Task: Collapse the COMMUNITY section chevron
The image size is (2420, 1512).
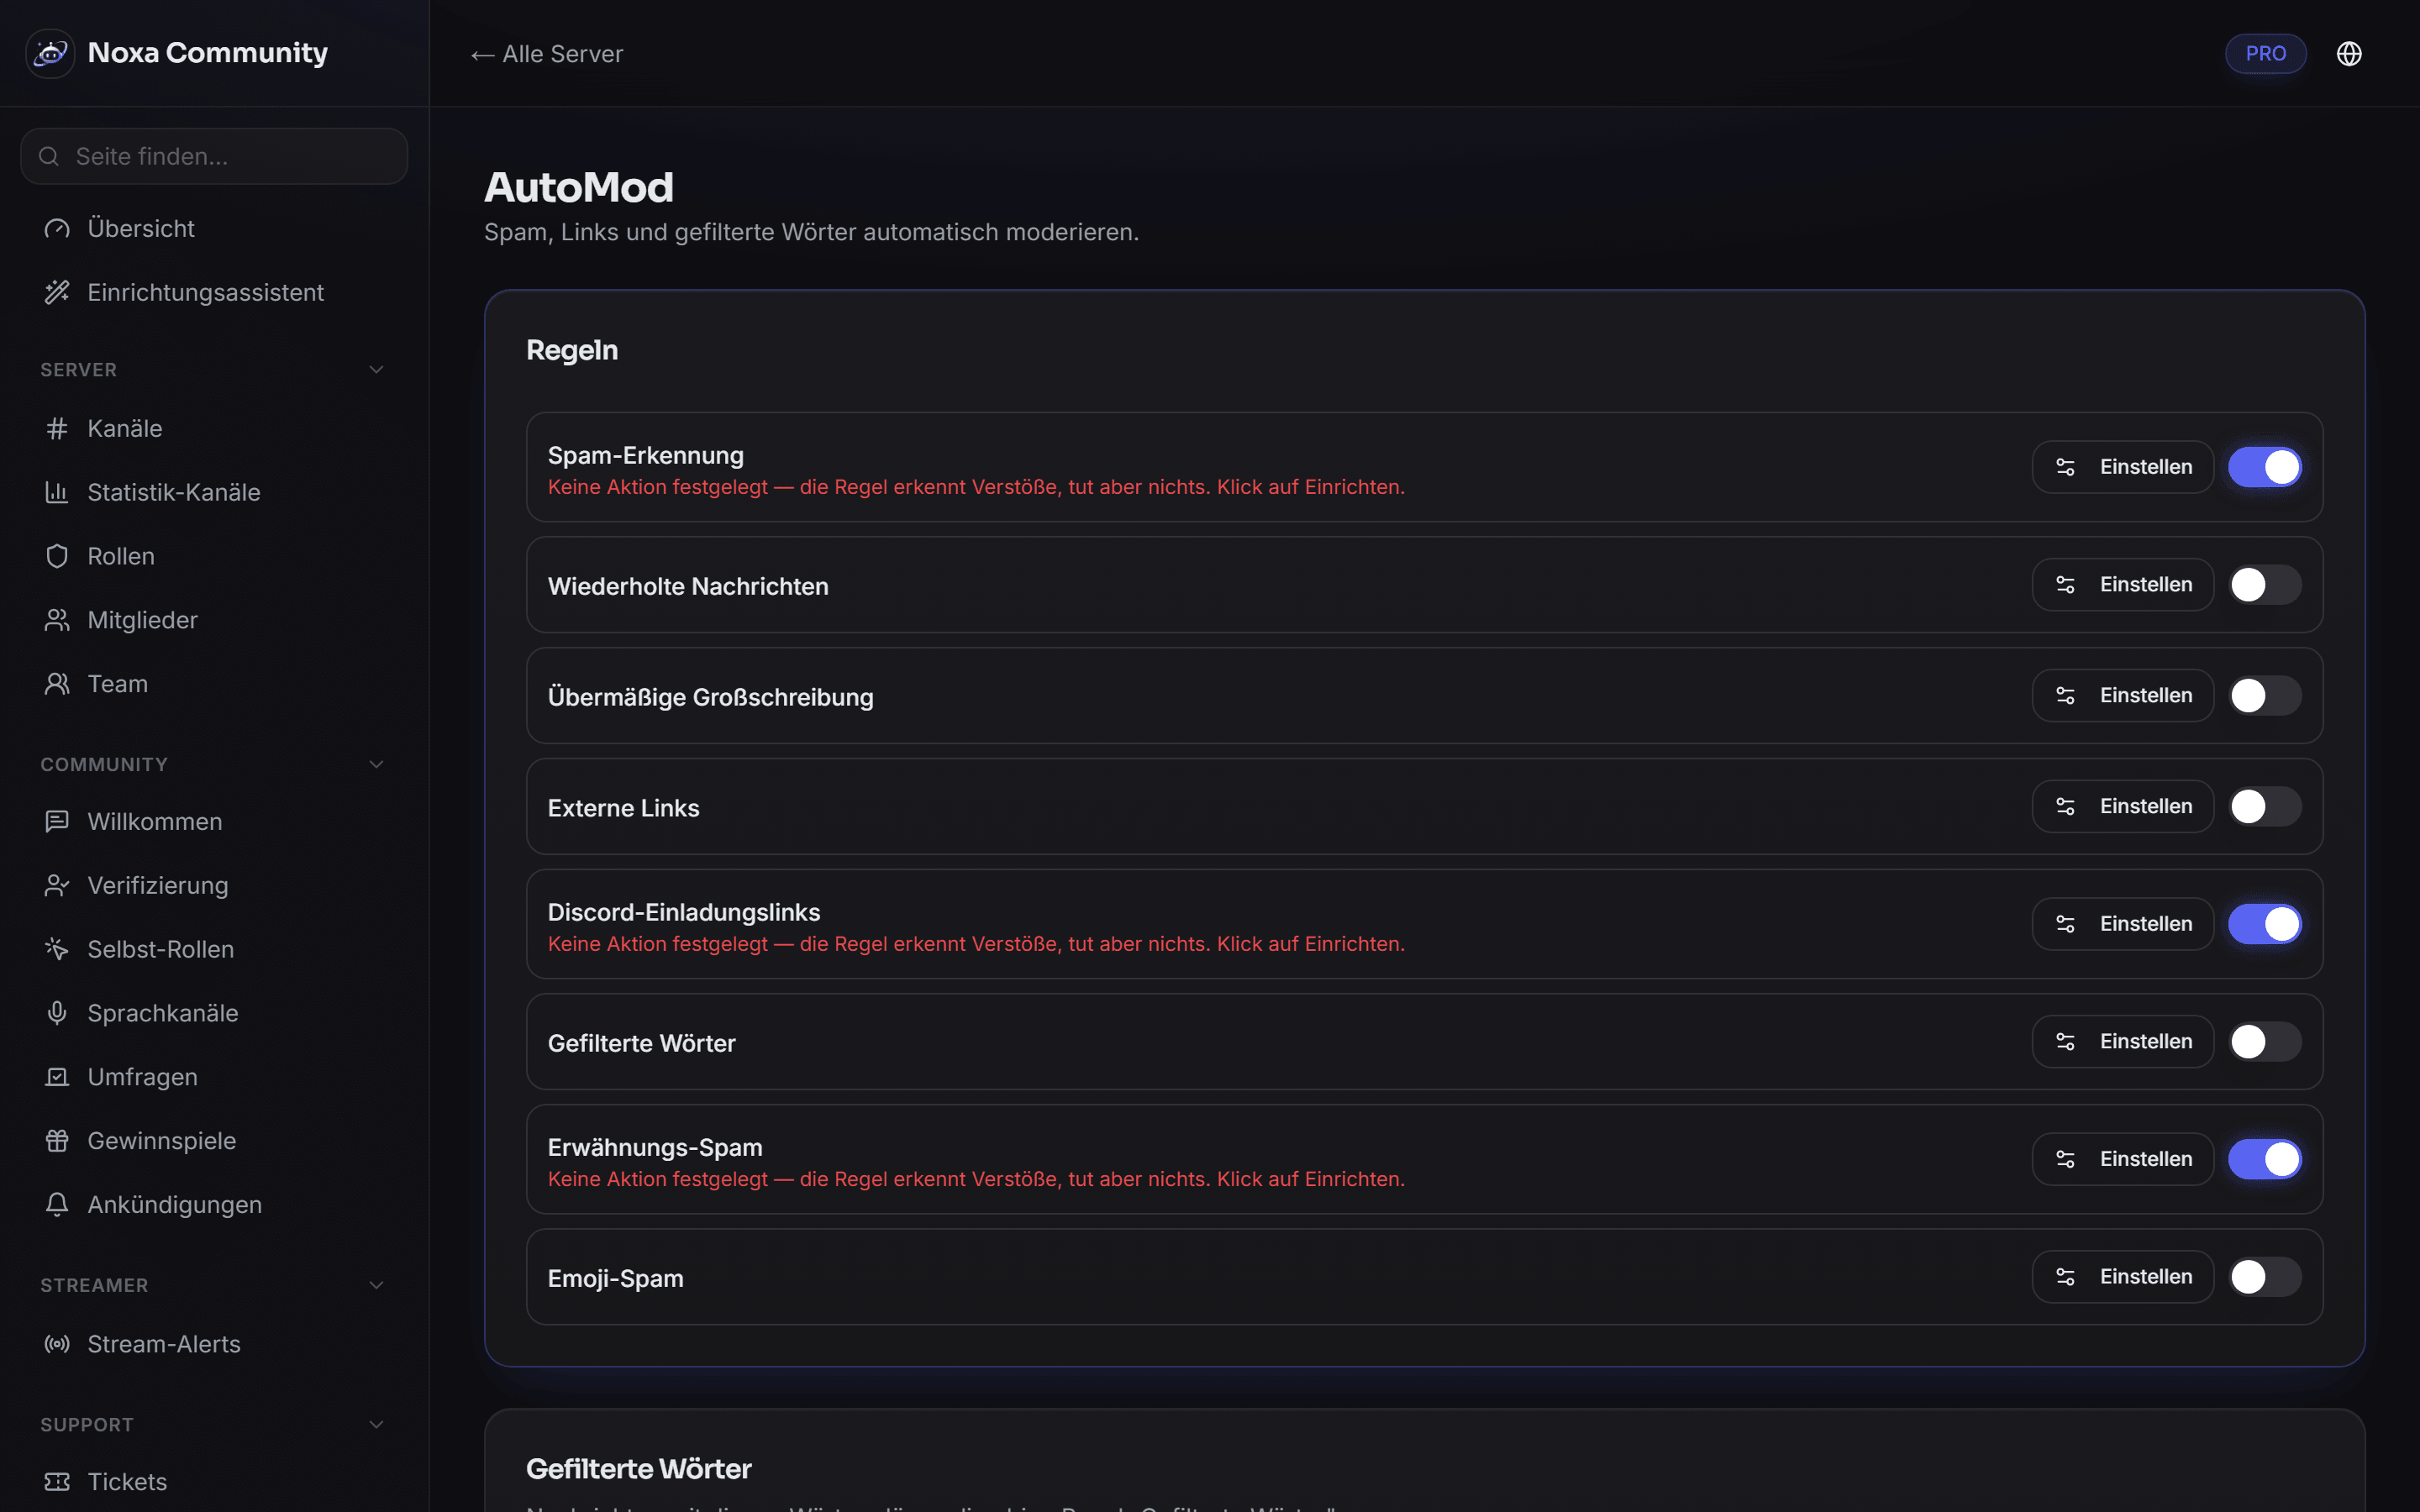Action: point(376,765)
